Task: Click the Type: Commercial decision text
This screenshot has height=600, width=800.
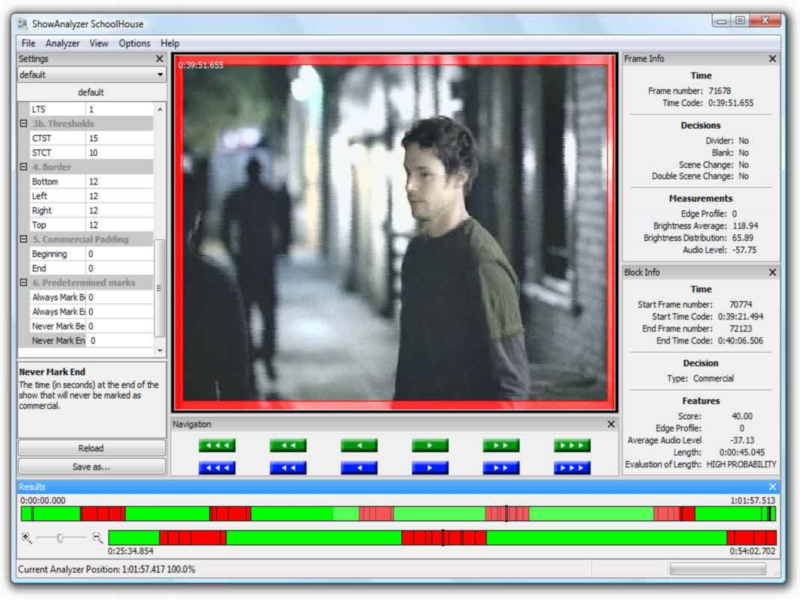Action: tap(700, 379)
